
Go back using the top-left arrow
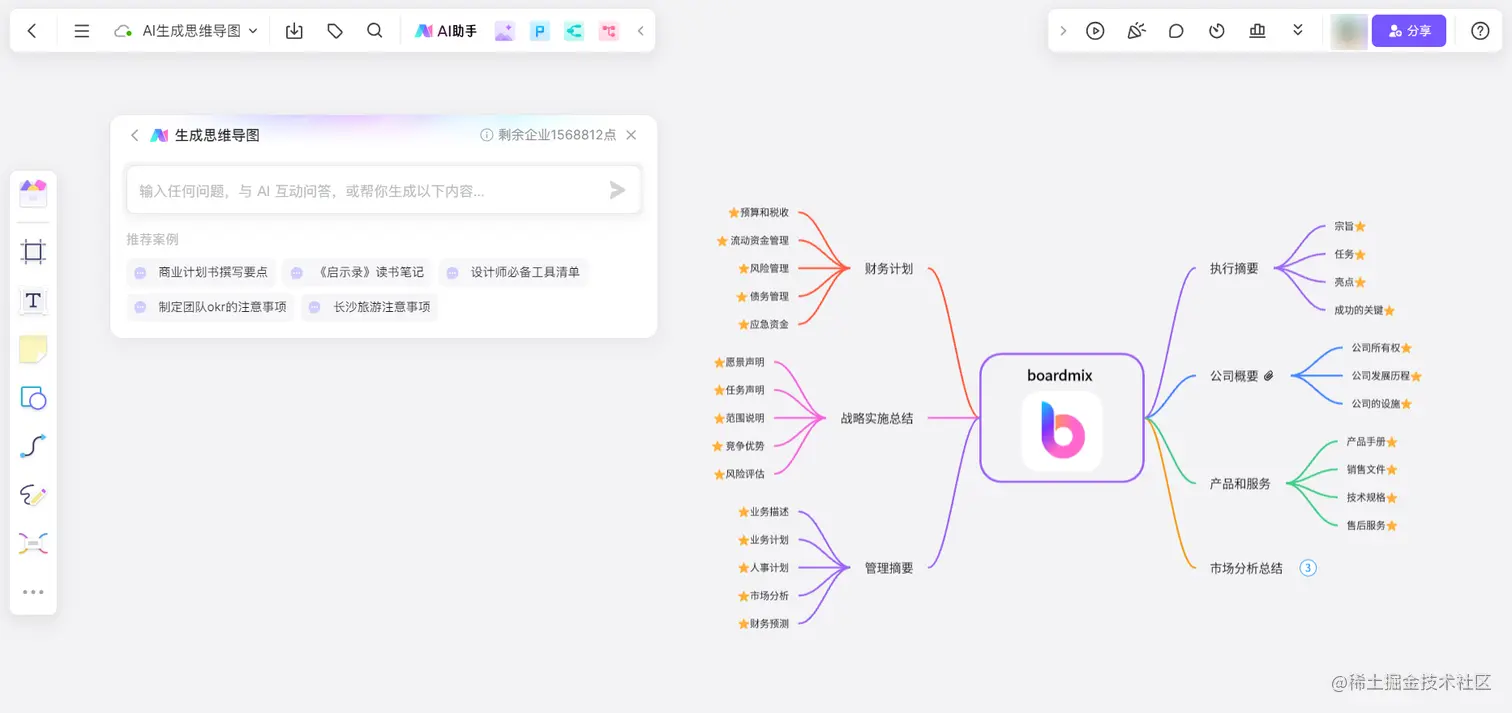coord(32,31)
